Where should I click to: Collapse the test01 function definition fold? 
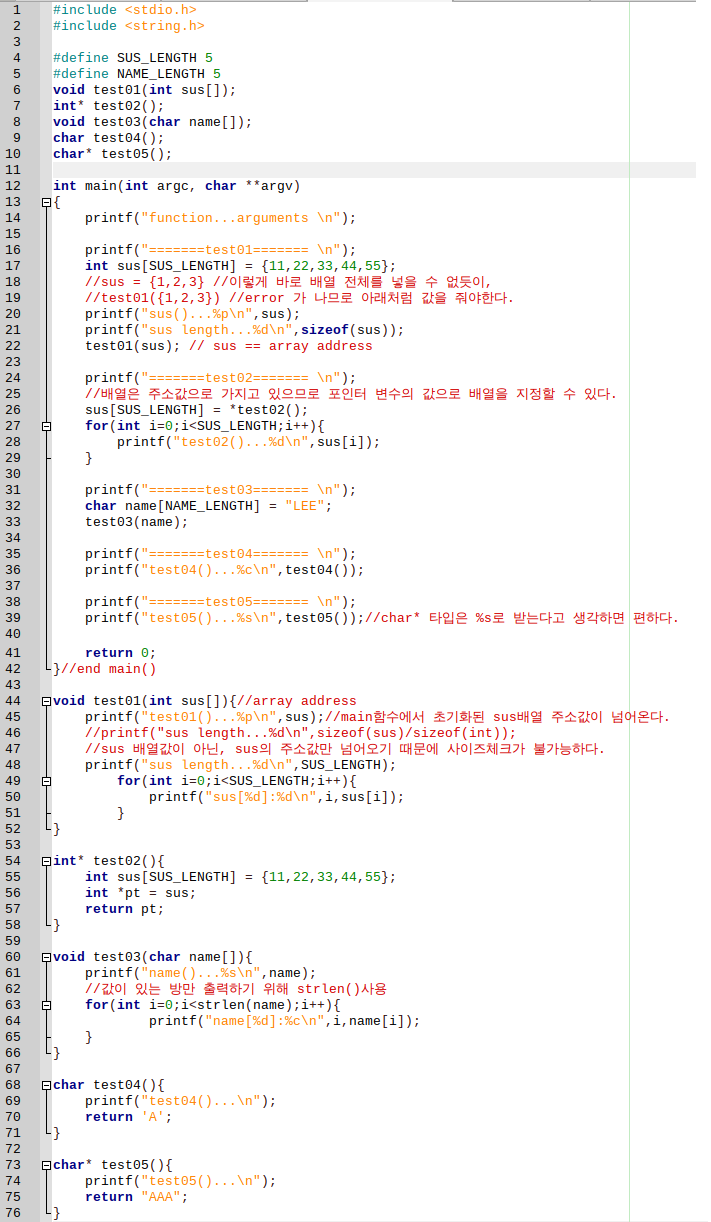tap(46, 701)
